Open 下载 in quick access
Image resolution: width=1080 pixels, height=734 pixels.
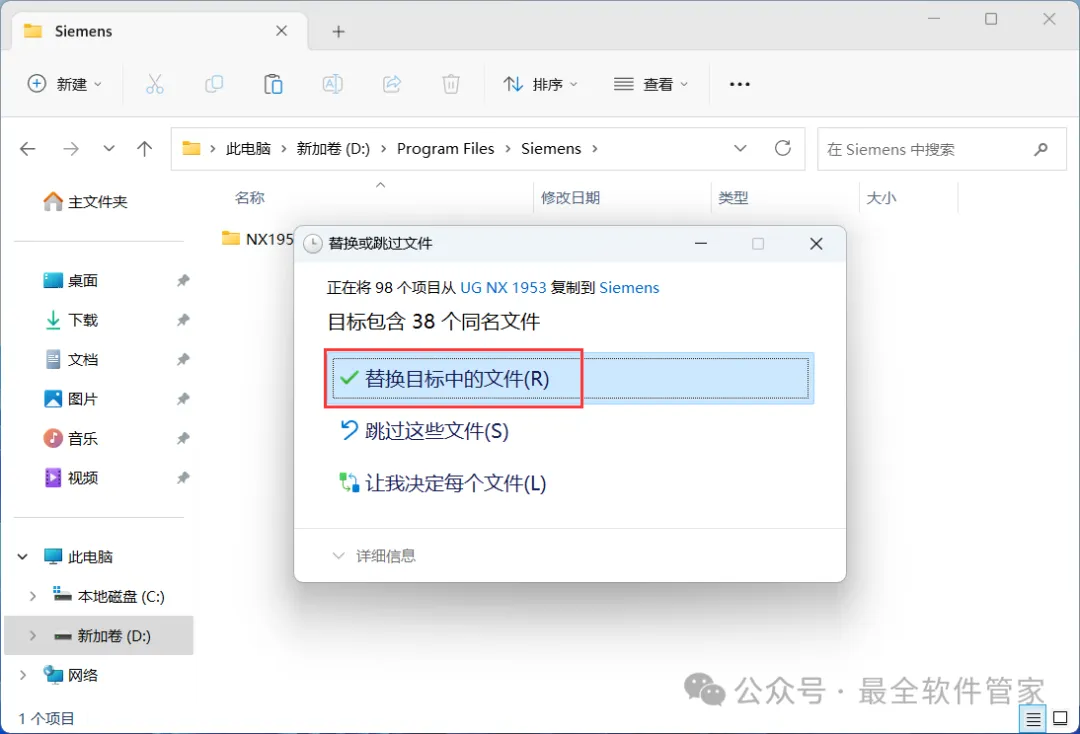[71, 320]
